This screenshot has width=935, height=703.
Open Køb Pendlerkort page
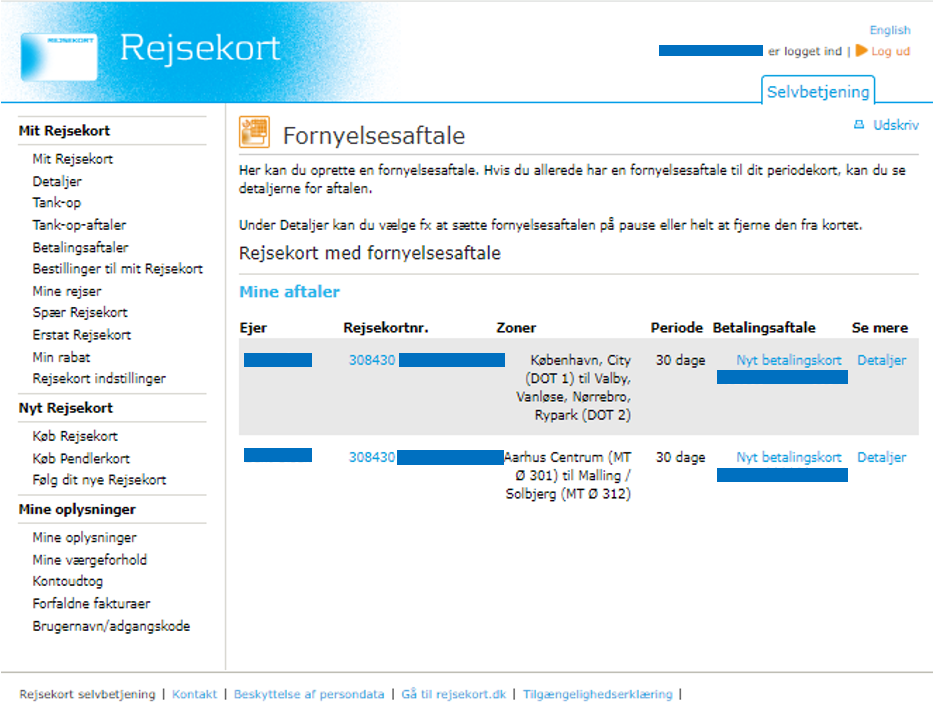click(81, 458)
